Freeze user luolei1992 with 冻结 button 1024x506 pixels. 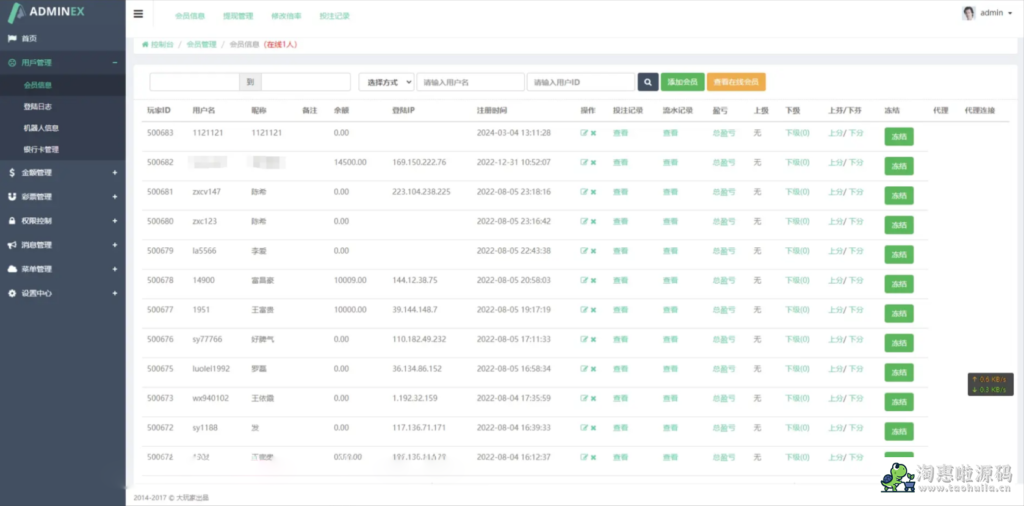pos(899,372)
